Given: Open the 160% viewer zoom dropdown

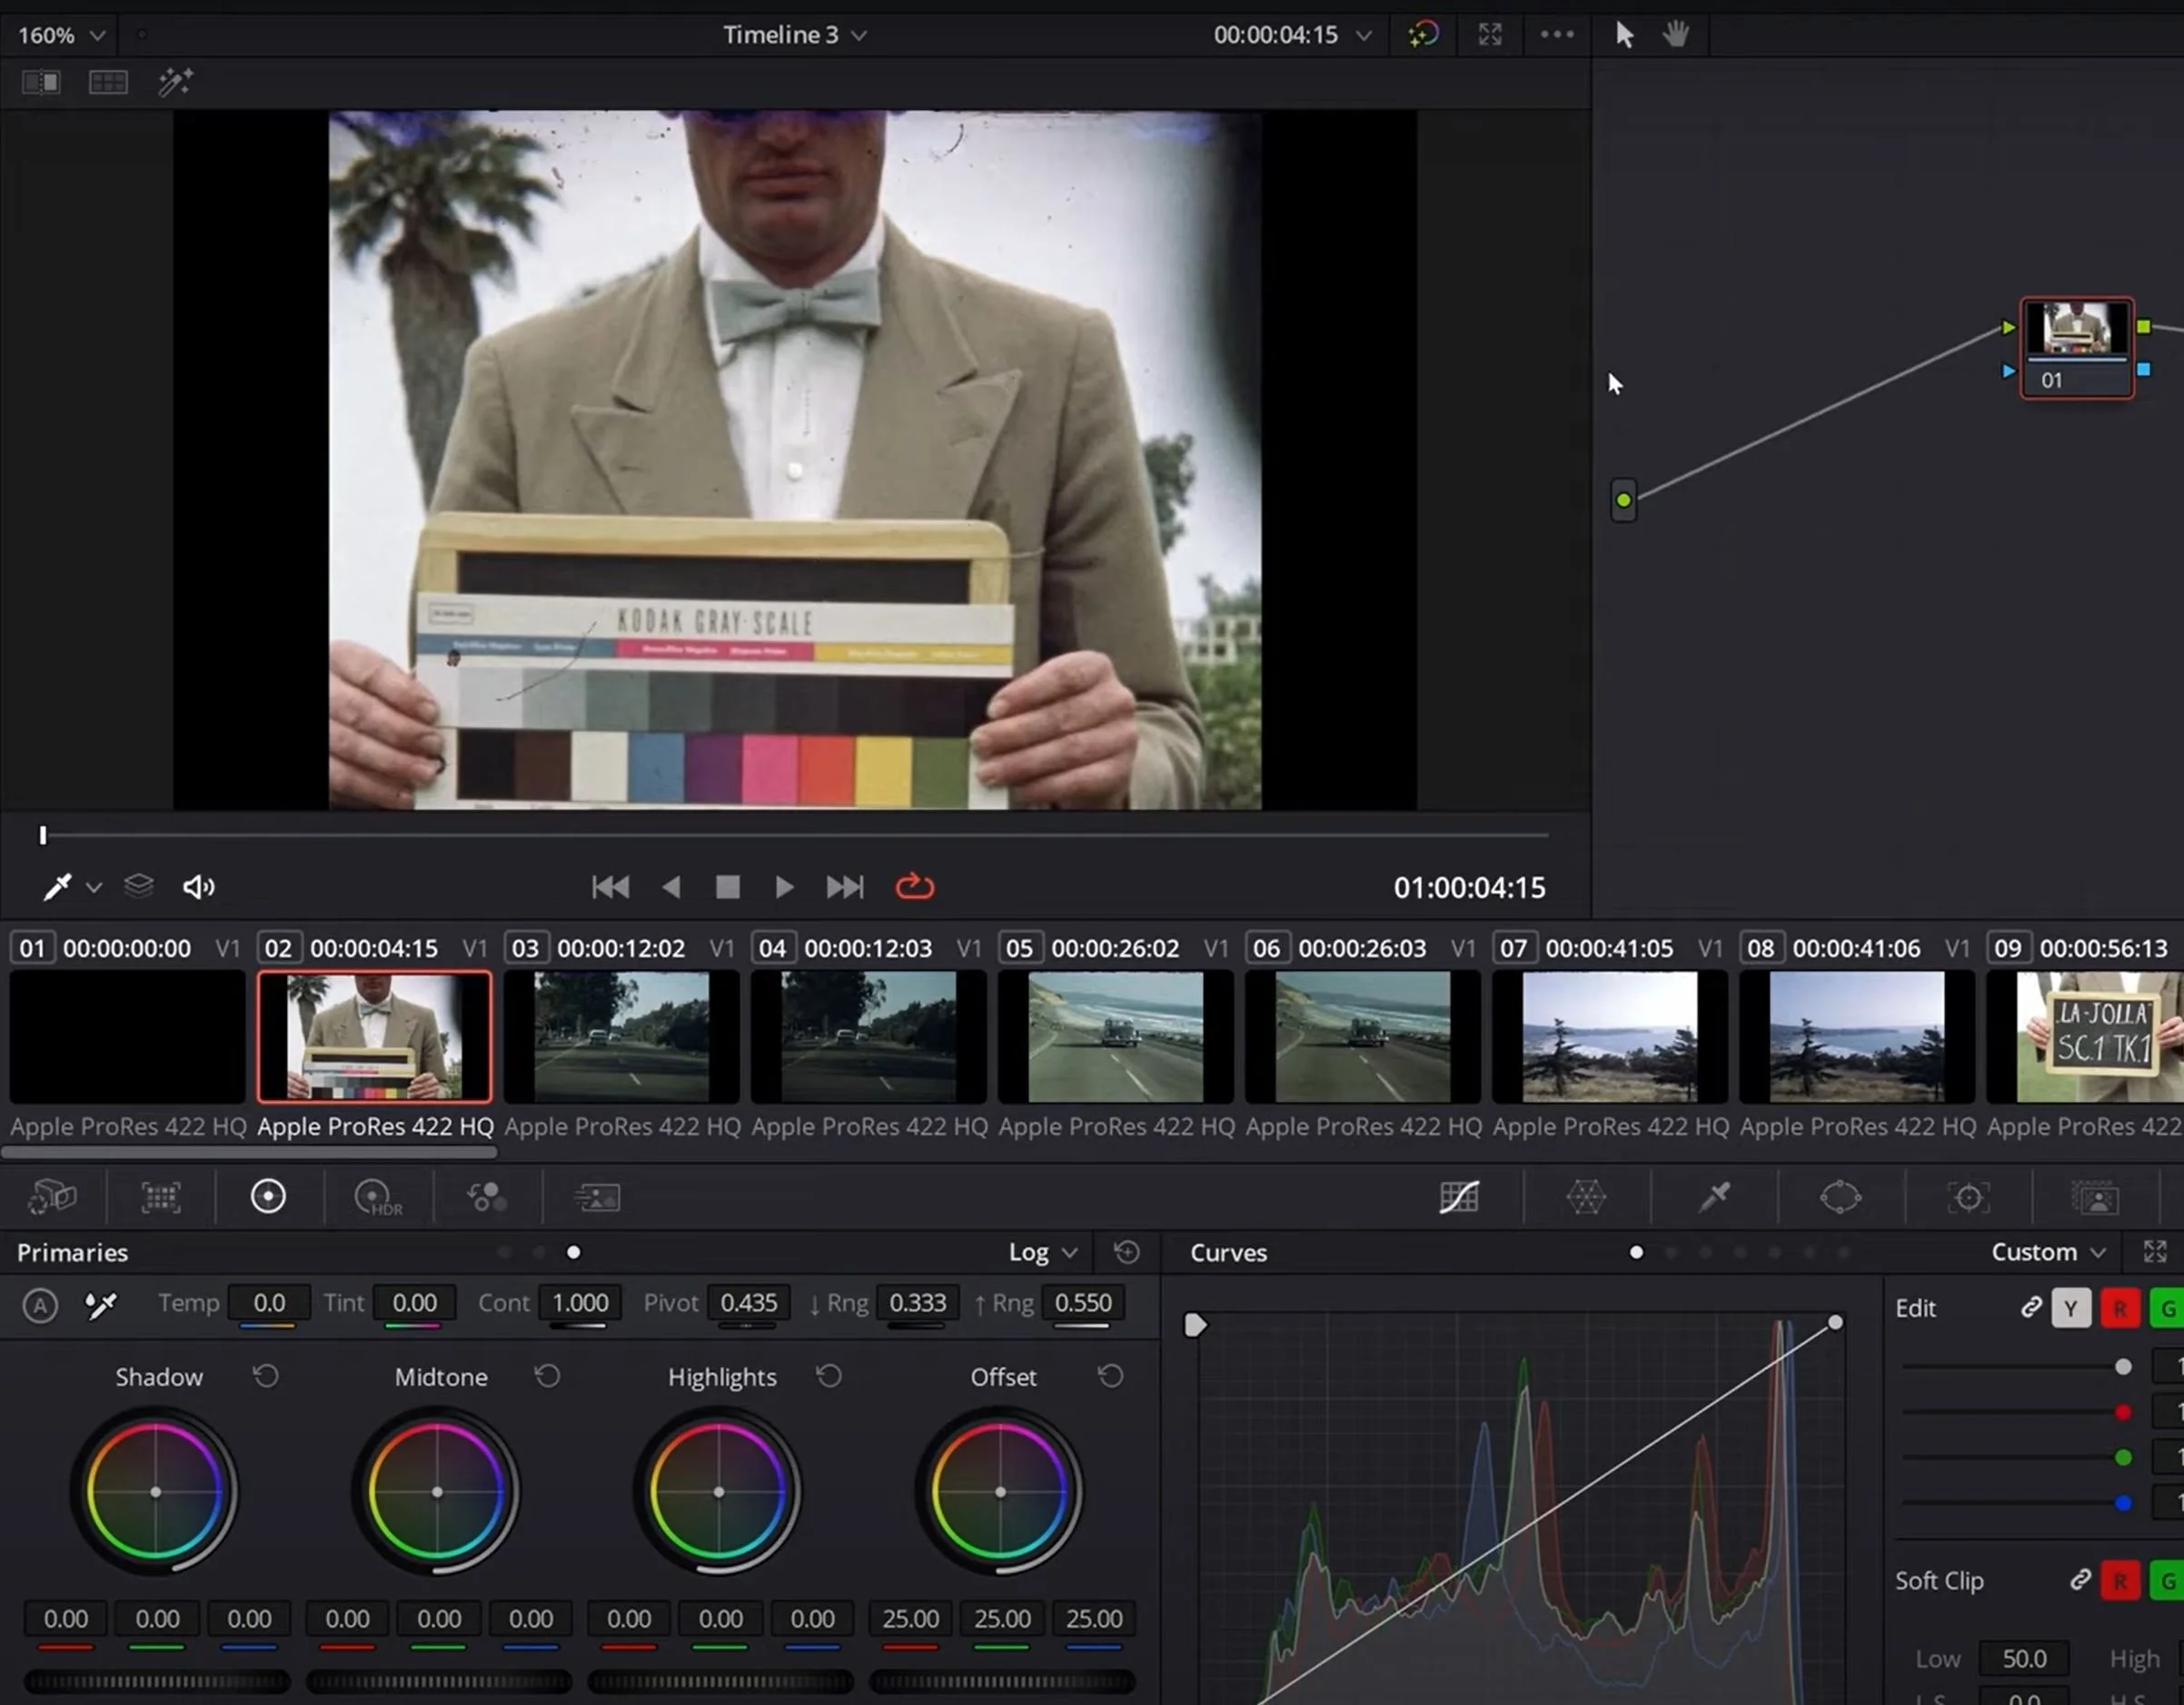Looking at the screenshot, I should [60, 35].
